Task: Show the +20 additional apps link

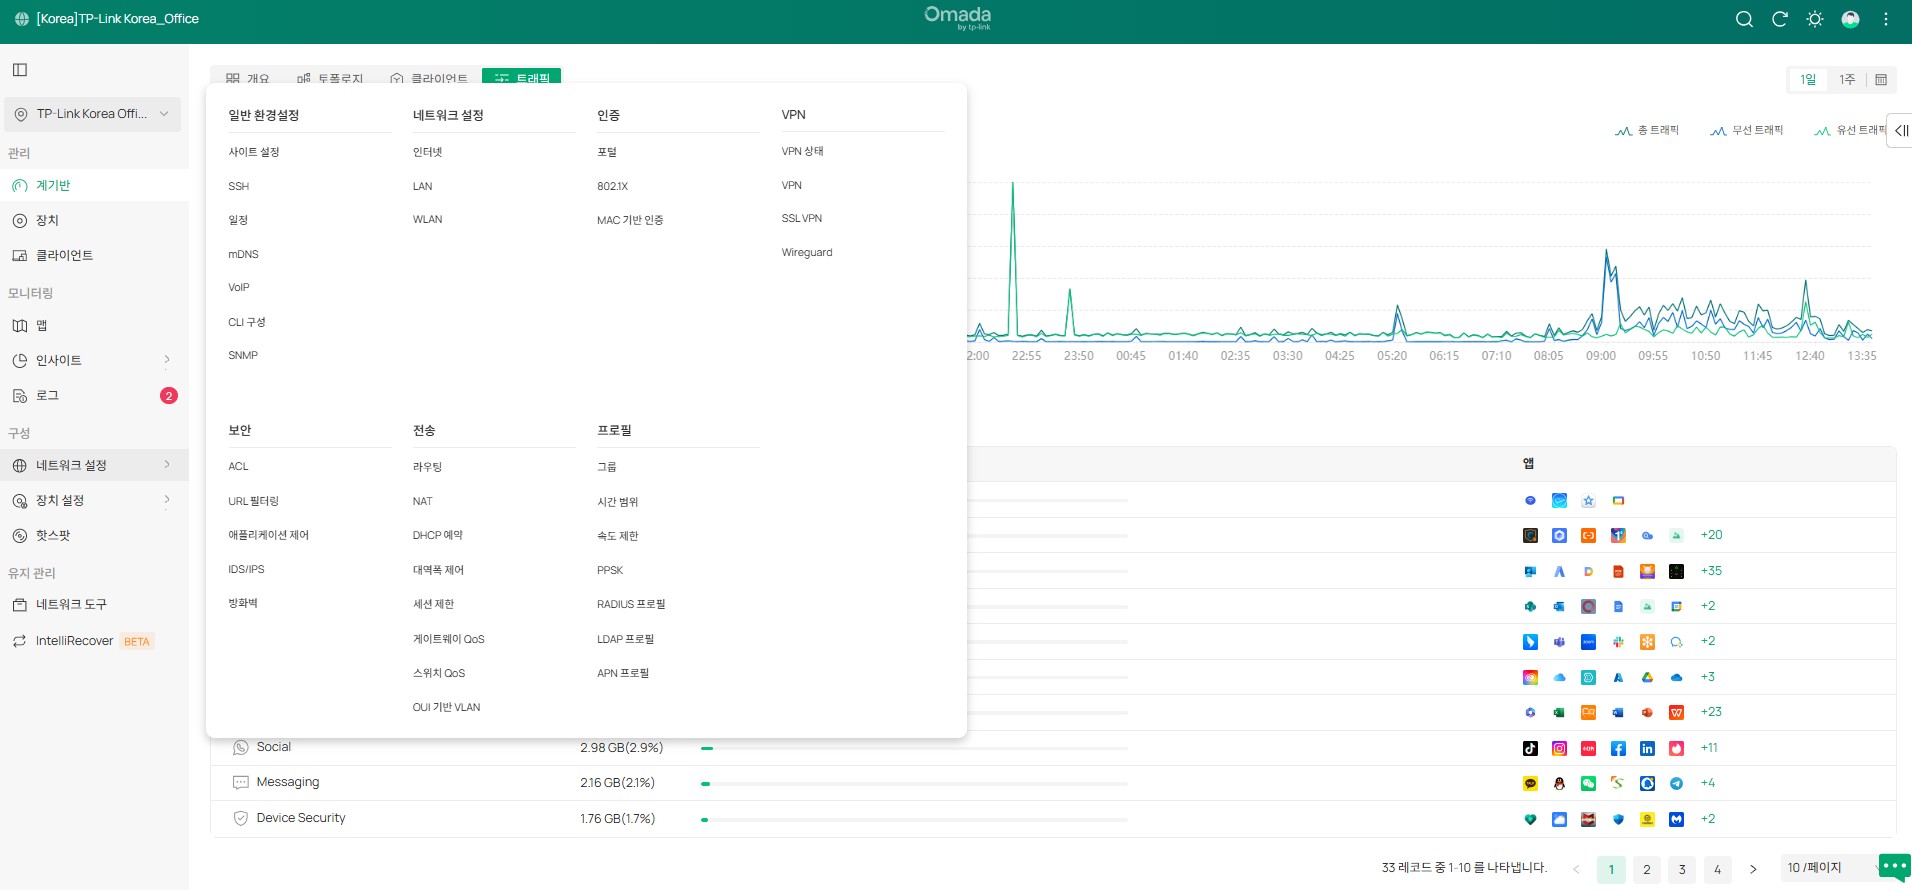Action: (1711, 535)
